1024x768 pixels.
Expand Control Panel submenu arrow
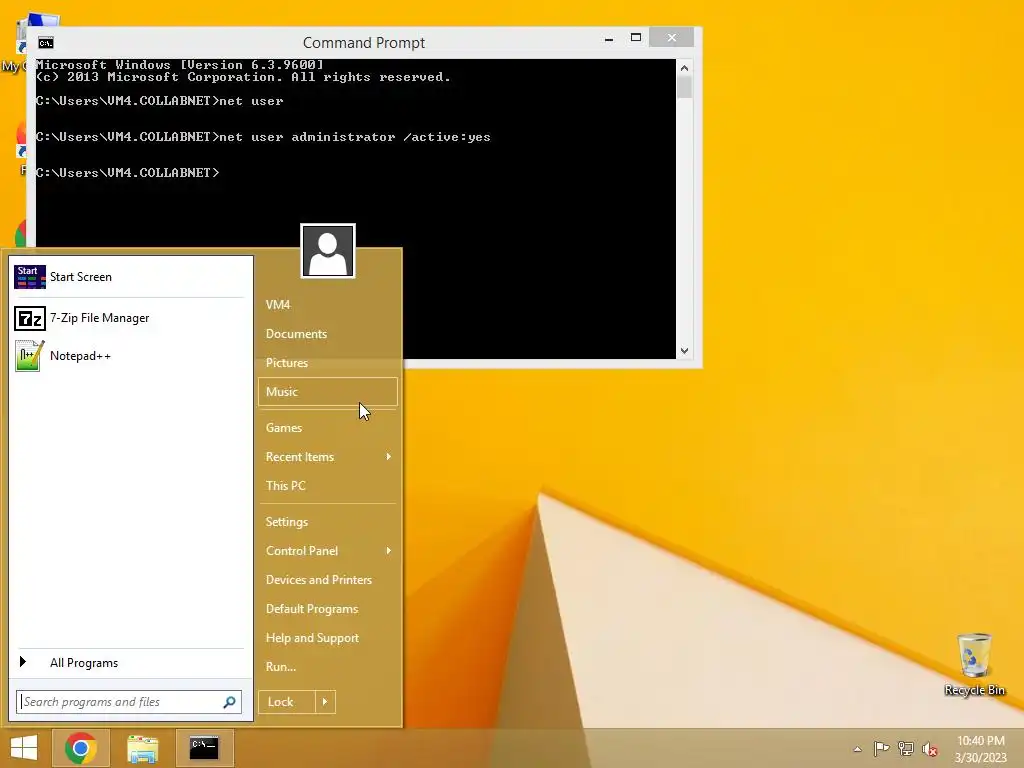389,551
